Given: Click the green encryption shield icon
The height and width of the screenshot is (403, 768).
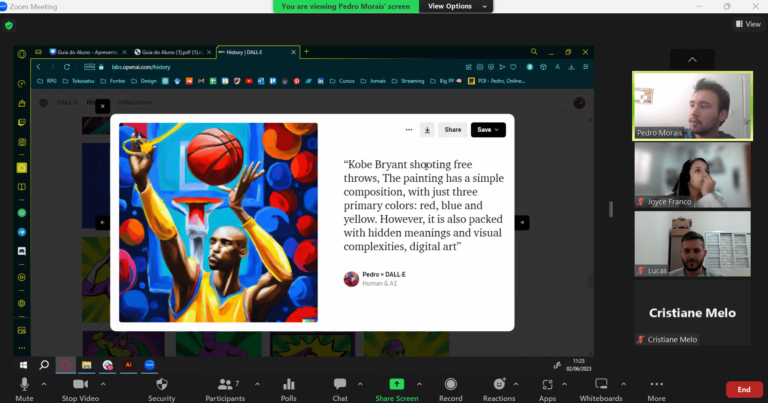Looking at the screenshot, I should tap(9, 25).
